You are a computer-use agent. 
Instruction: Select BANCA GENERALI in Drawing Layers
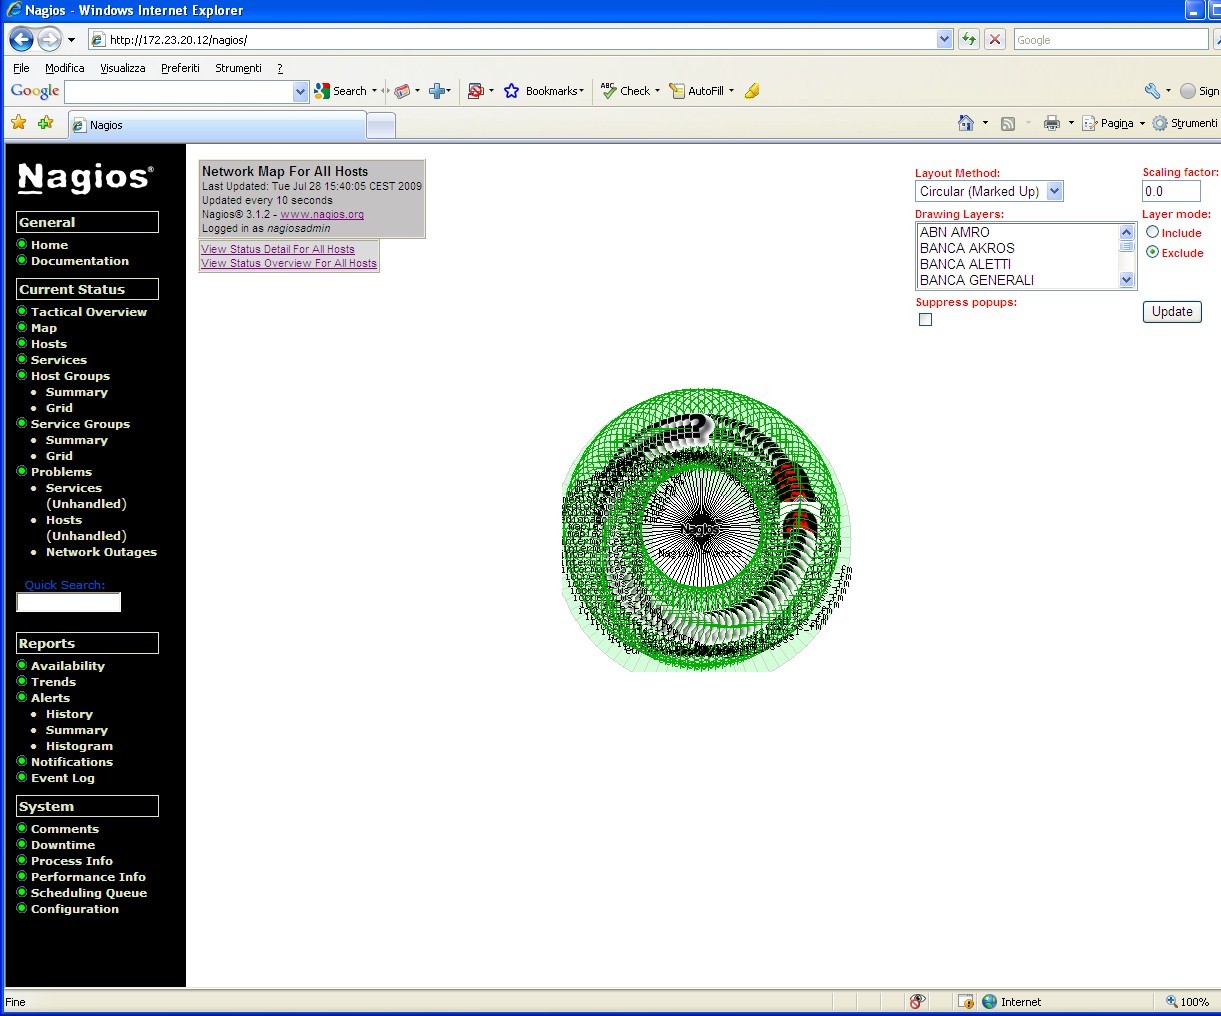click(977, 280)
